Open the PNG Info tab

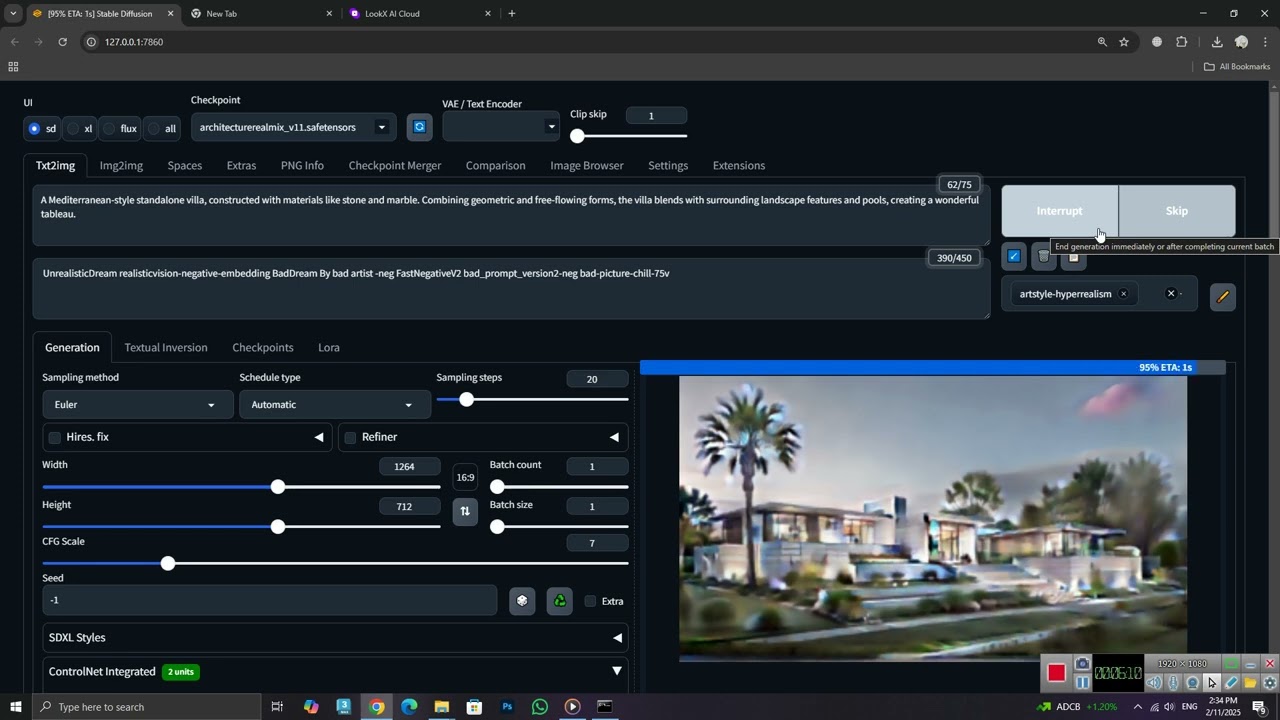(302, 165)
